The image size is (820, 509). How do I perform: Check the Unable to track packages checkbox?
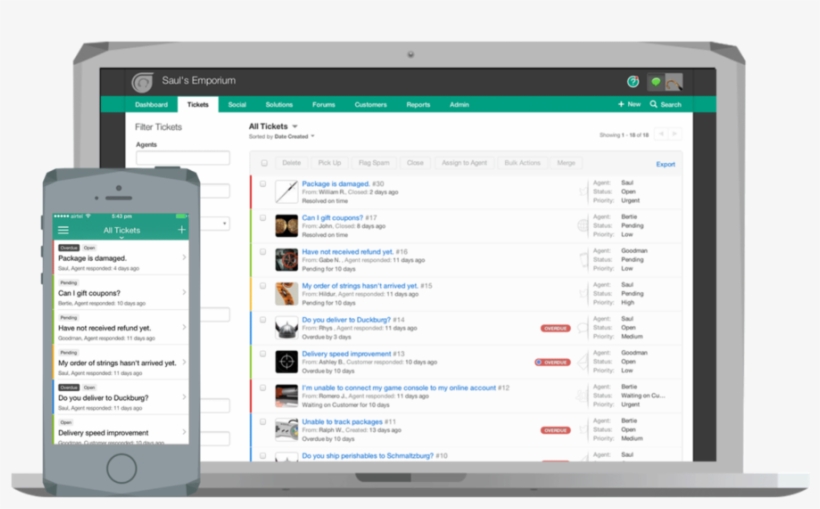263,422
